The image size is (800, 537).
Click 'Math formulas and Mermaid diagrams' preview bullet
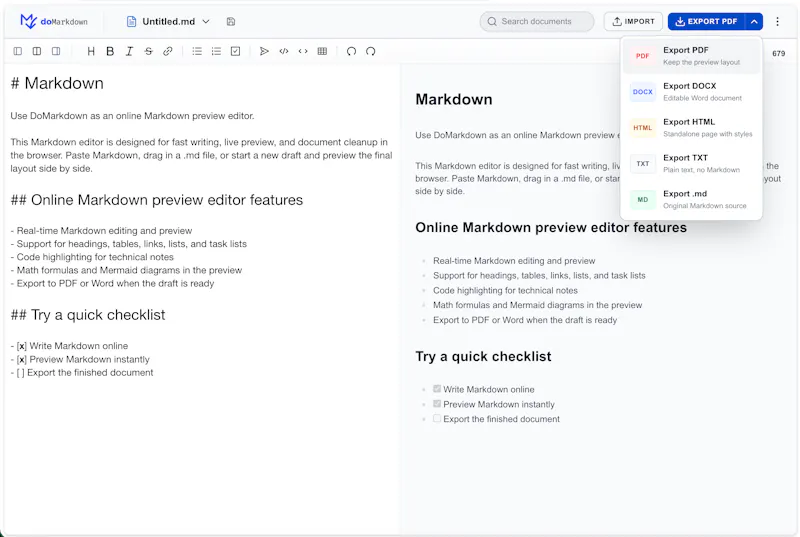click(537, 305)
